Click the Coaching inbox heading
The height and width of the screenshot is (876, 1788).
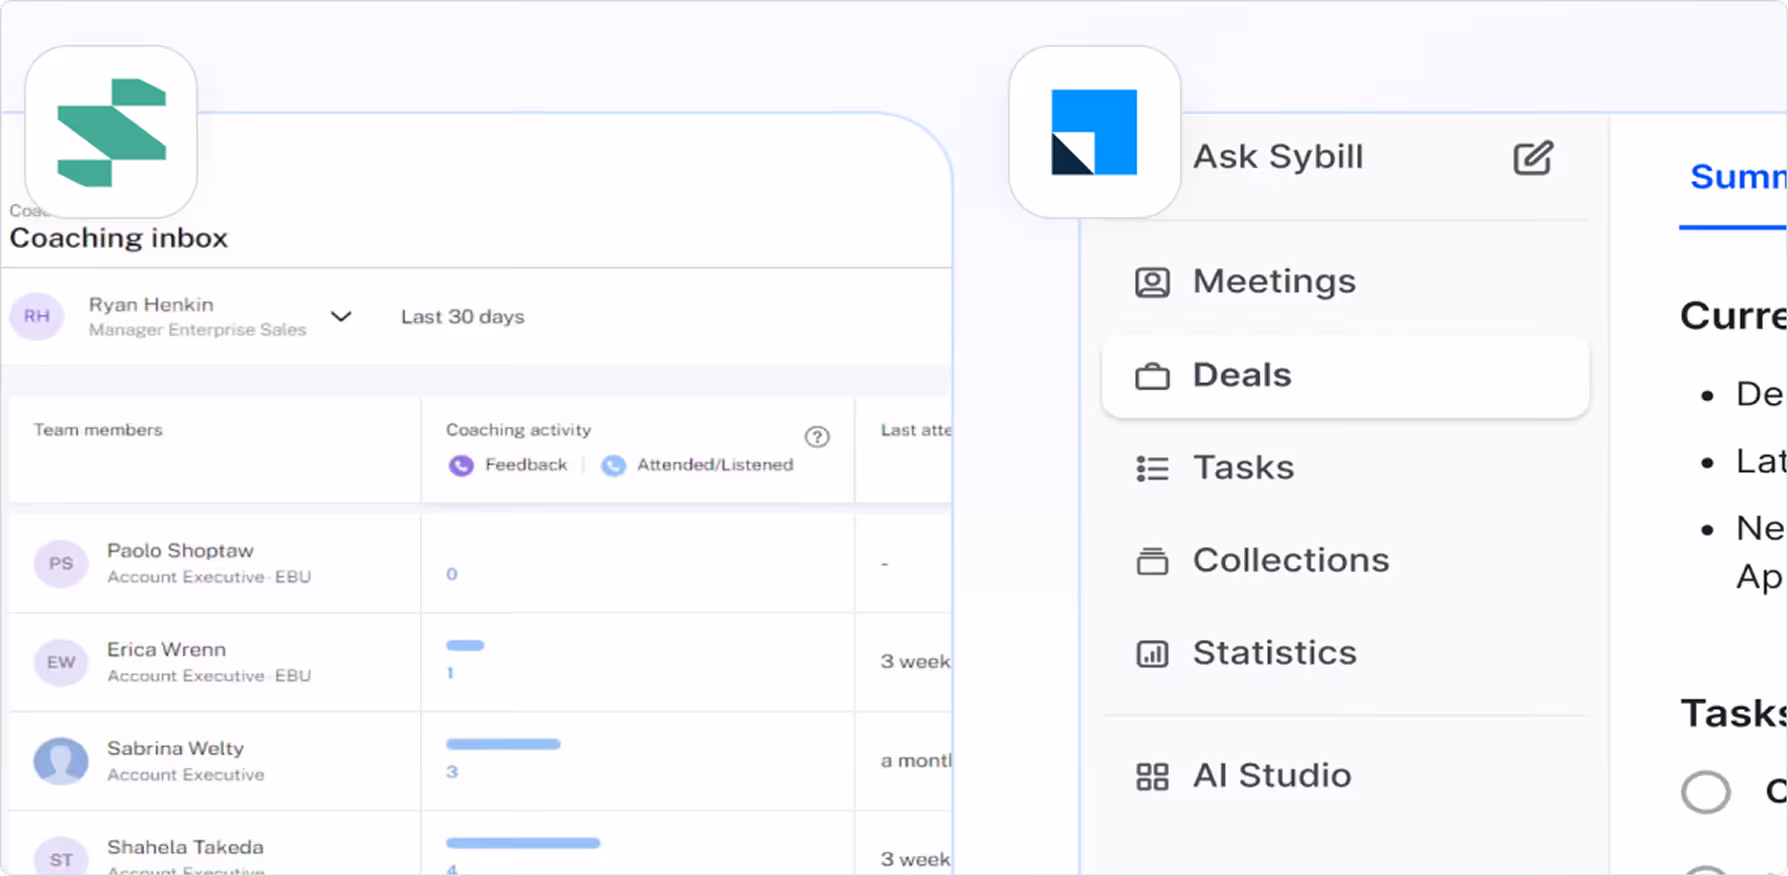pyautogui.click(x=118, y=238)
